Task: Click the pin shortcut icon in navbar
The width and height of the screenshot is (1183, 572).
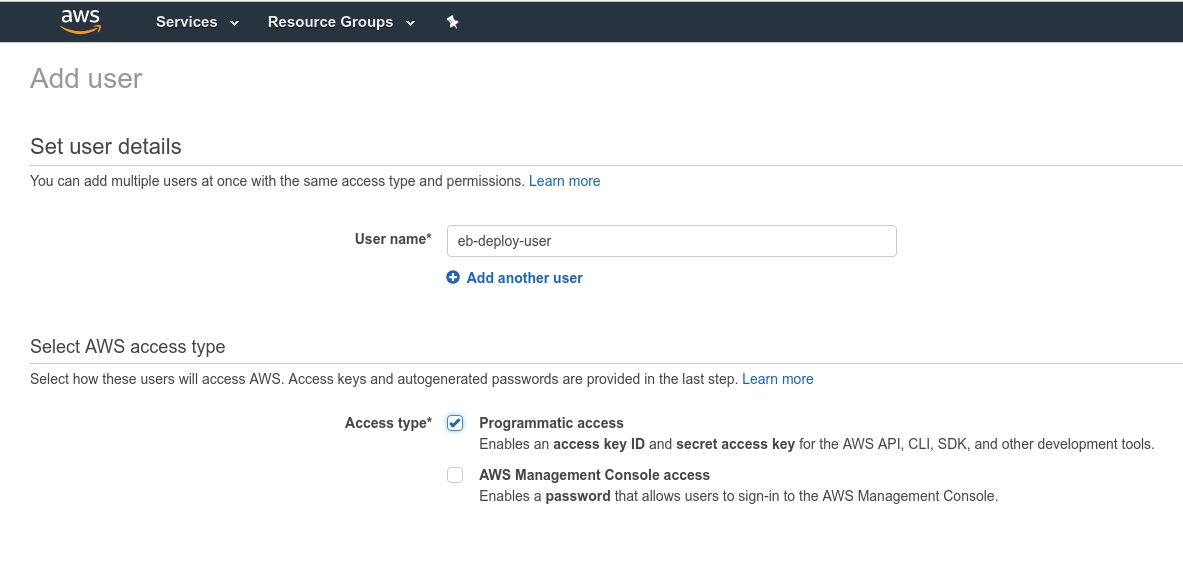Action: click(452, 22)
